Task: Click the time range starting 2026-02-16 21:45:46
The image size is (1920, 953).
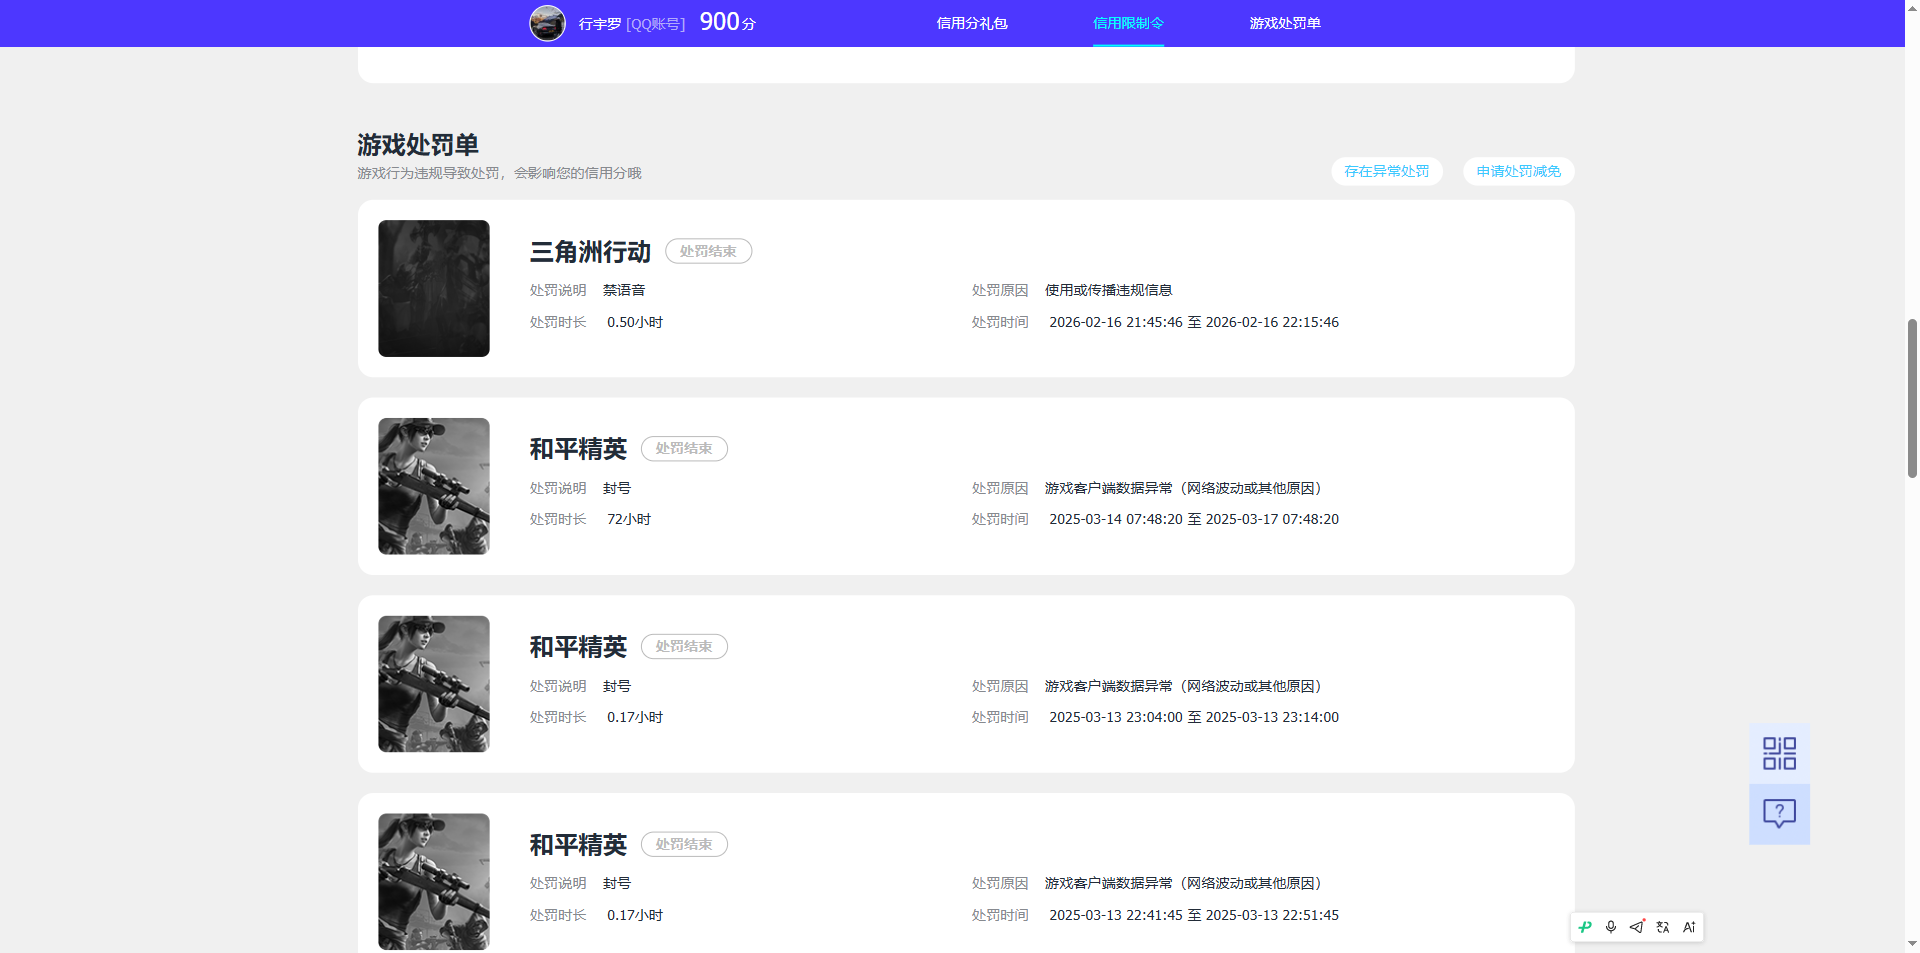Action: (1194, 322)
